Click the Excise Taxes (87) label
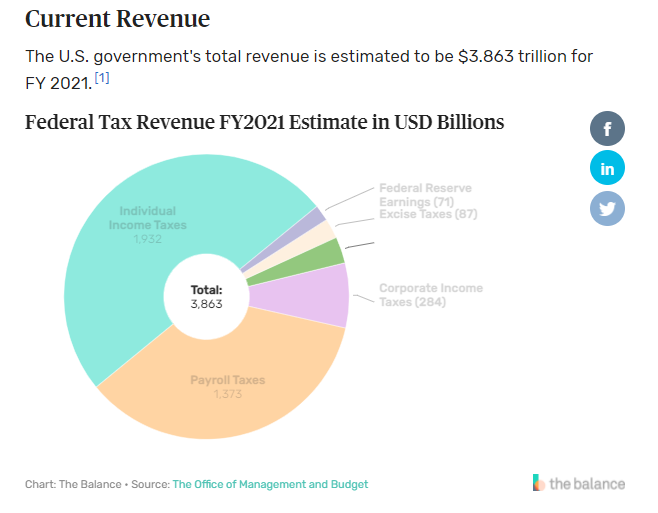Viewport: 658px width, 513px height. click(428, 214)
